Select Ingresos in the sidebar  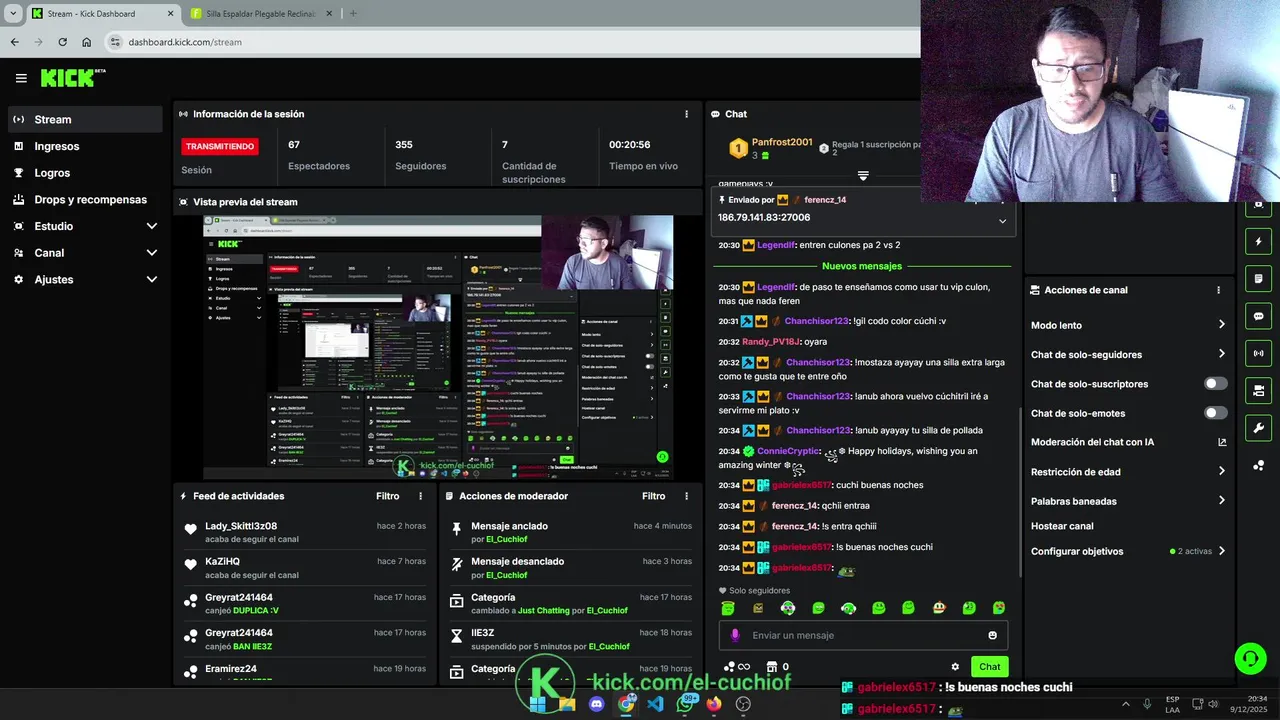pyautogui.click(x=85, y=146)
